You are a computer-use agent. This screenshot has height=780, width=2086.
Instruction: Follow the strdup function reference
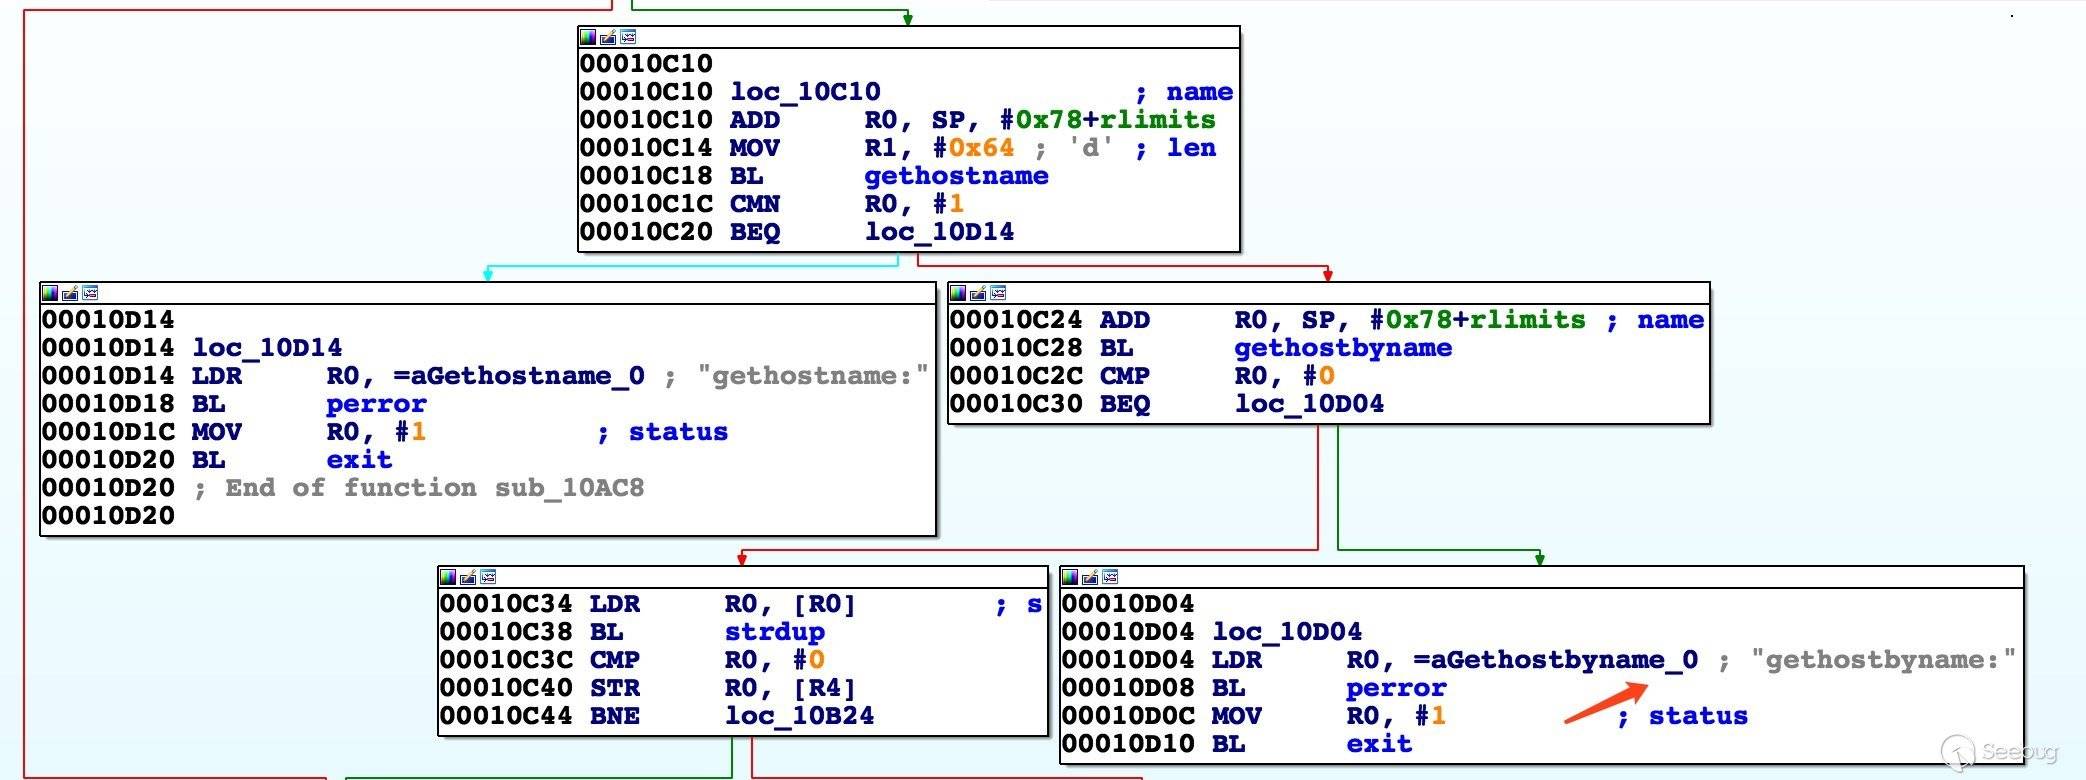point(775,632)
